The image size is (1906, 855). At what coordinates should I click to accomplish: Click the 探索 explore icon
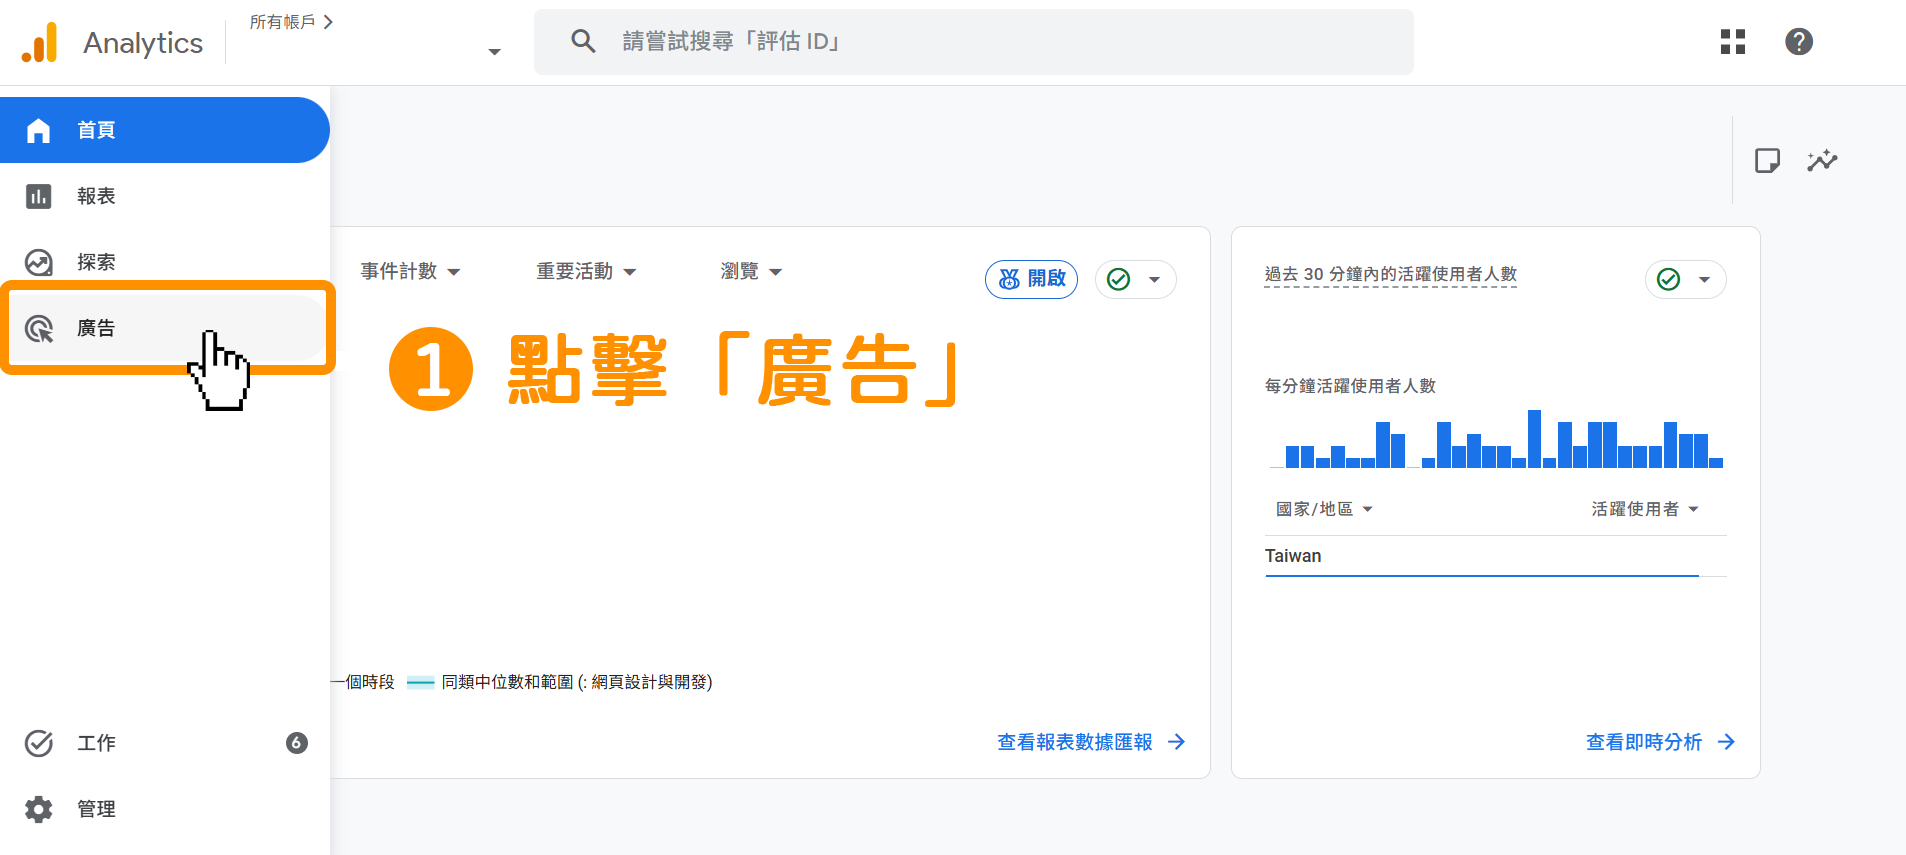click(39, 262)
